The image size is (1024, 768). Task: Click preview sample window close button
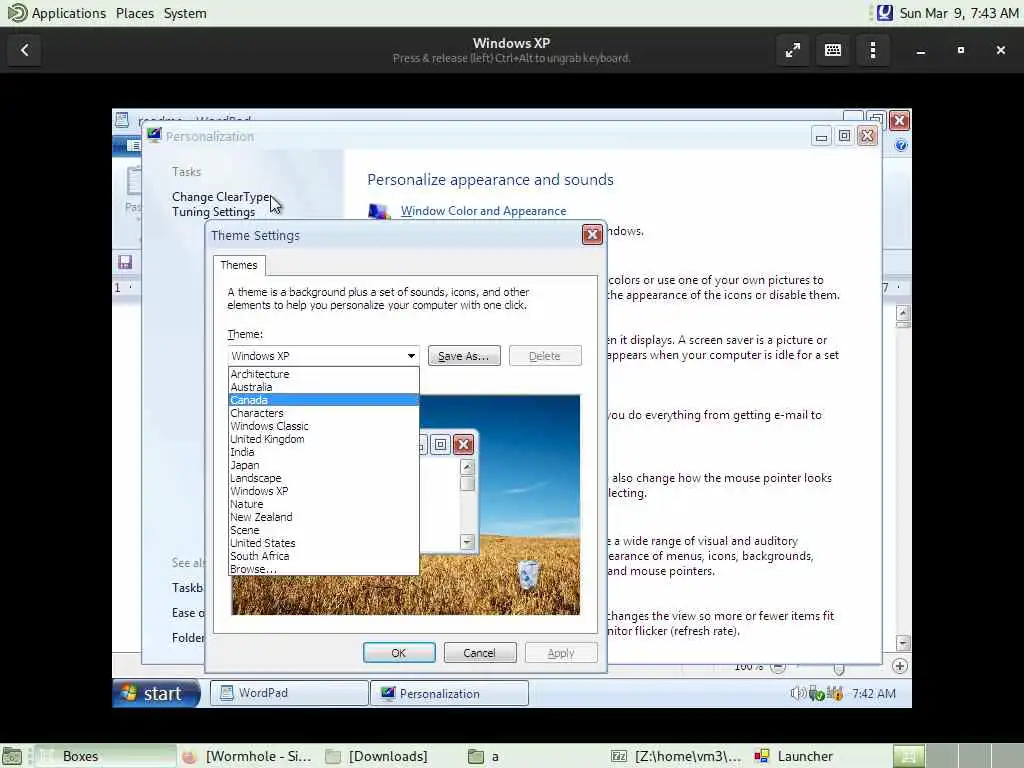[x=464, y=445]
